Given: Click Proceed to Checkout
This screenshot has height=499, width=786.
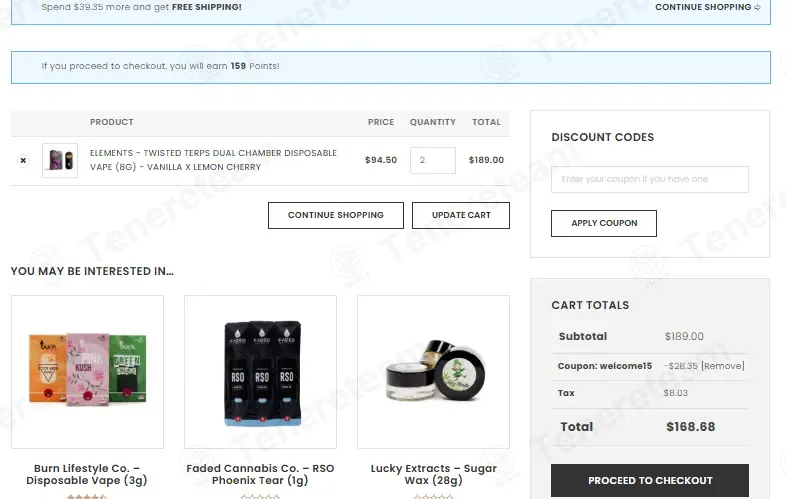Looking at the screenshot, I should [650, 480].
